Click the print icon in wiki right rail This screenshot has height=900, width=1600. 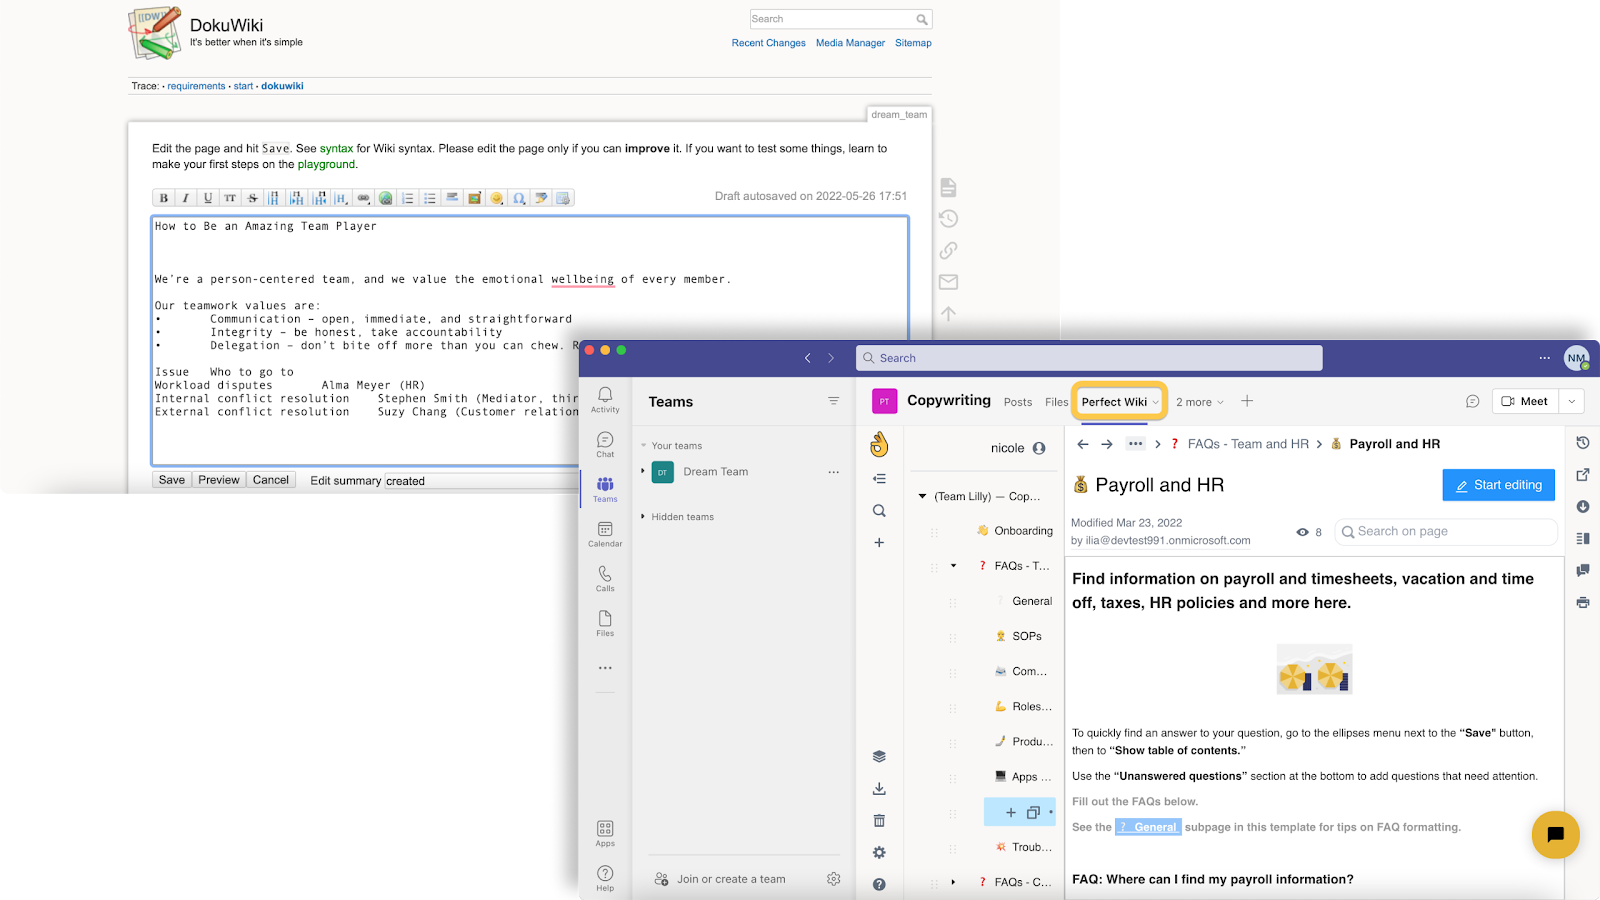pos(1583,602)
